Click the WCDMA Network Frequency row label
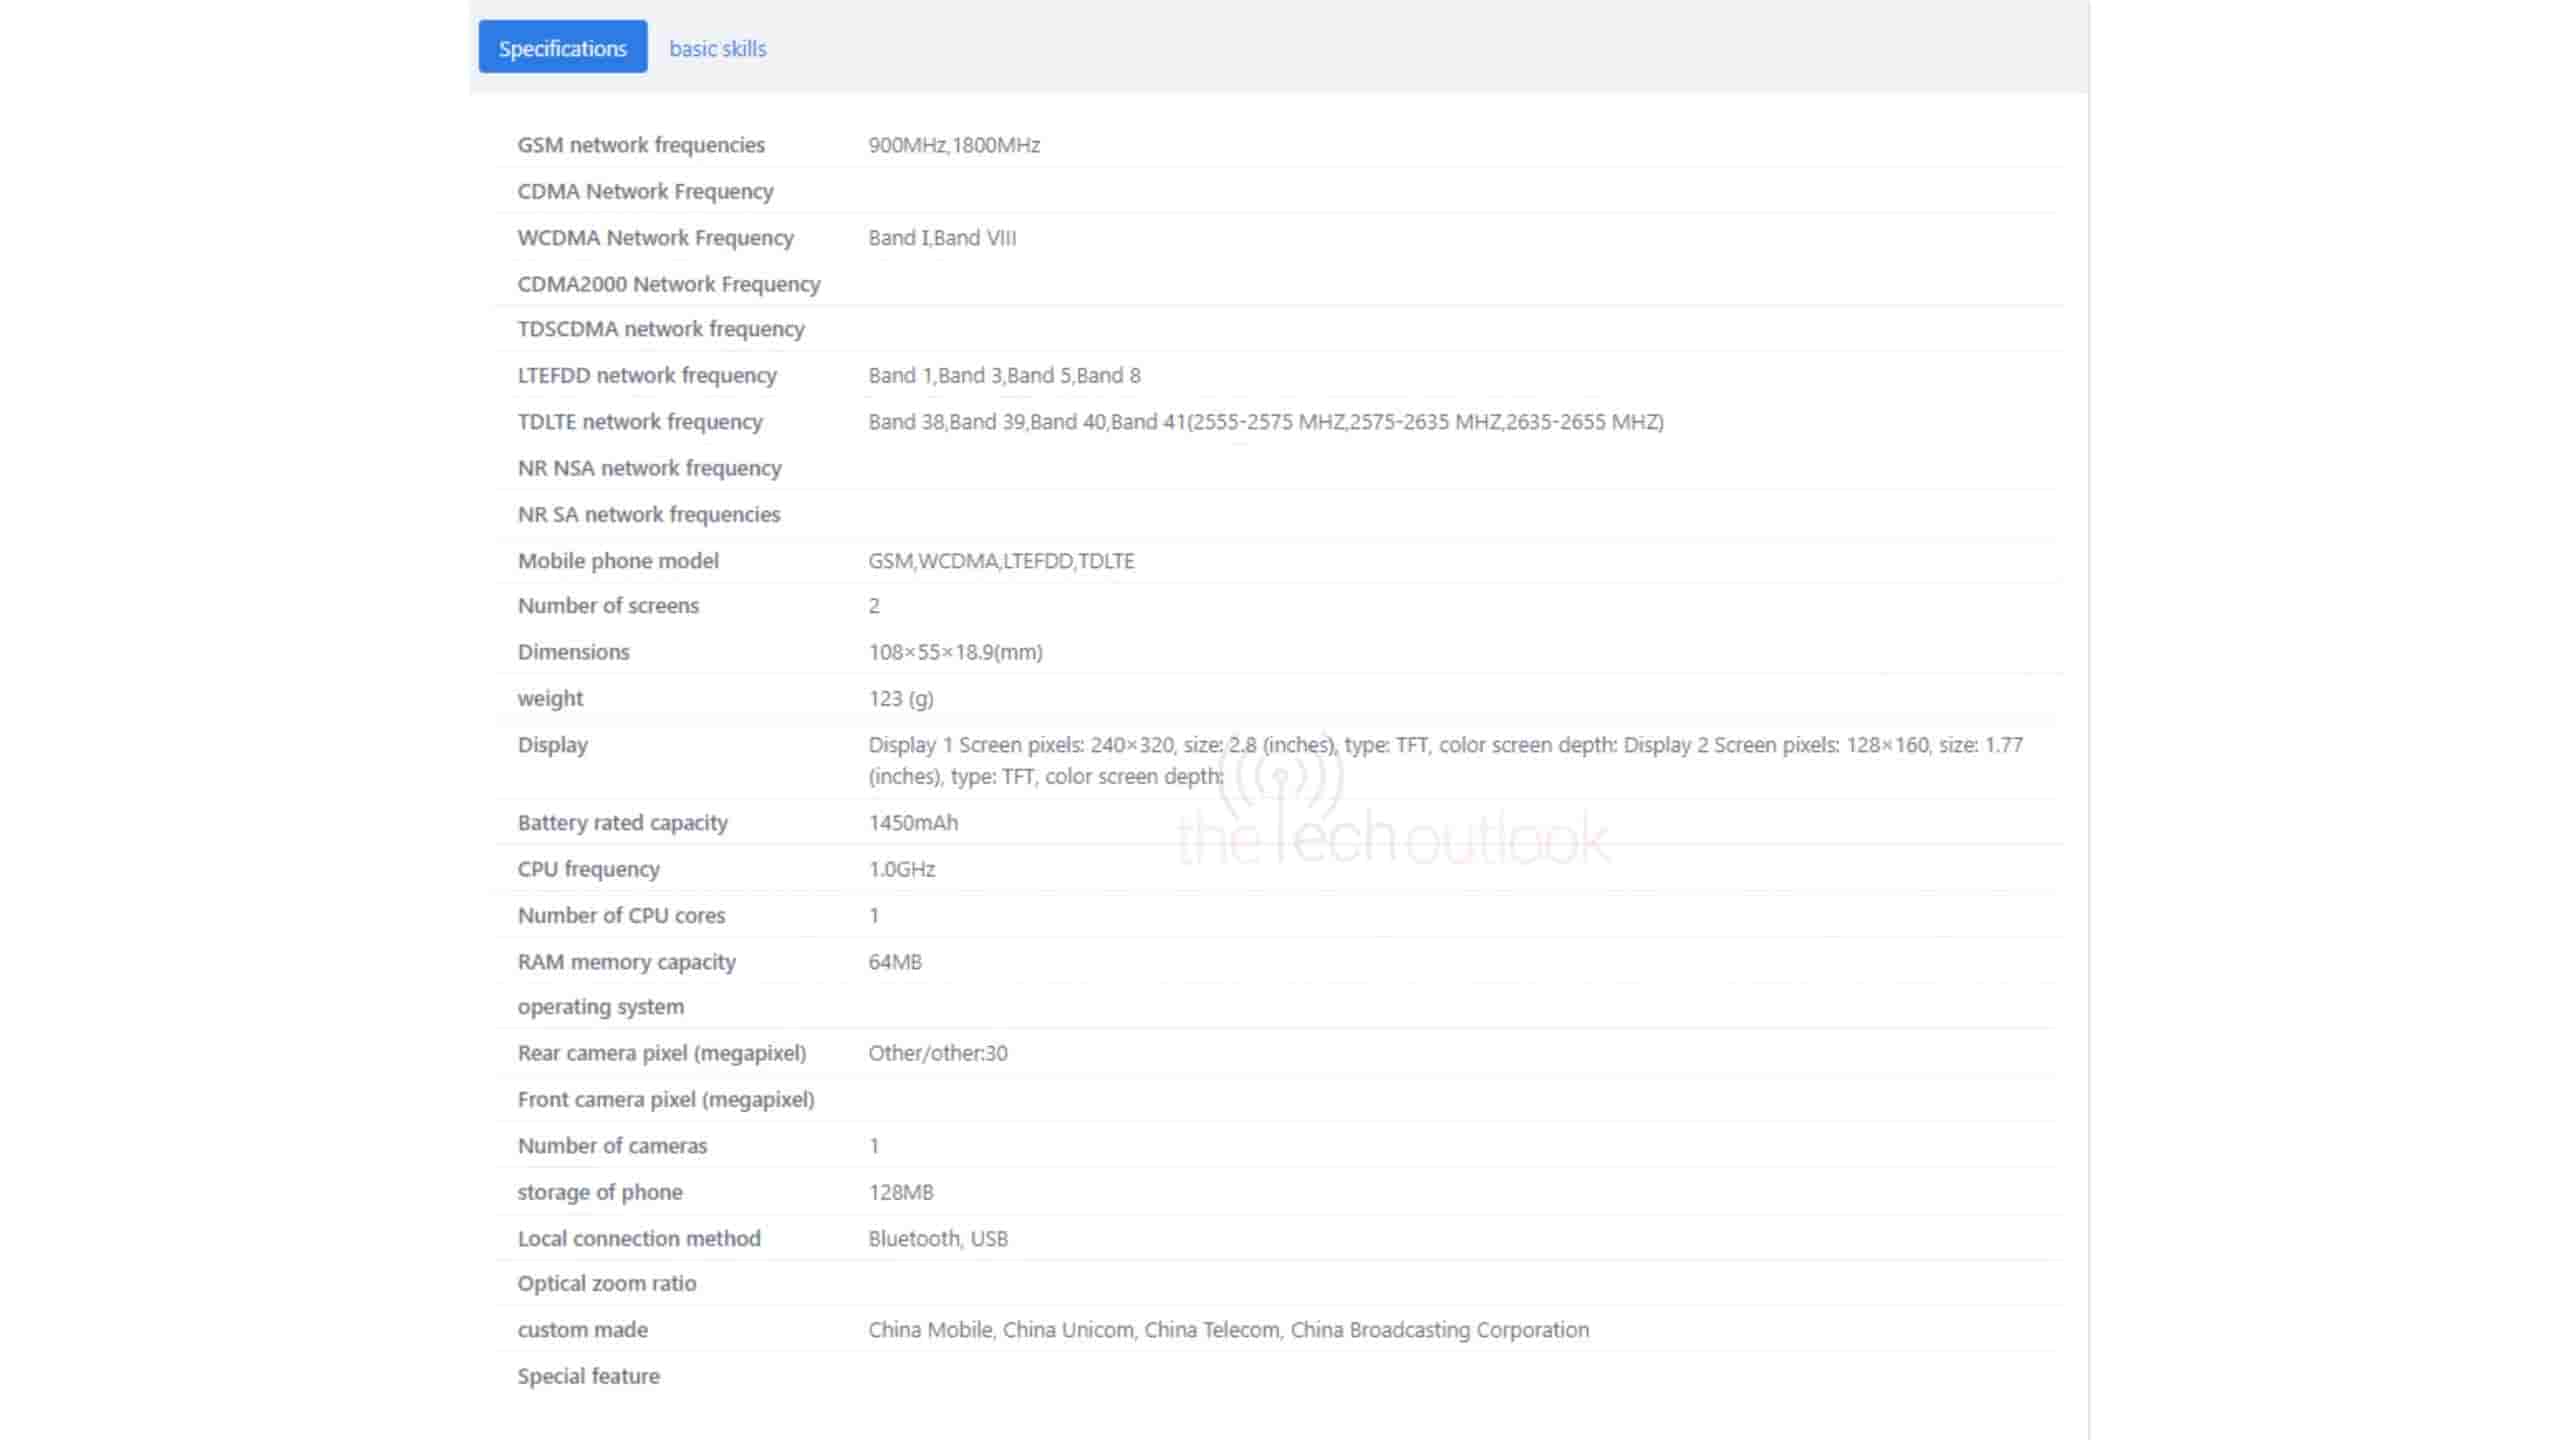Image resolution: width=2560 pixels, height=1440 pixels. pyautogui.click(x=655, y=238)
